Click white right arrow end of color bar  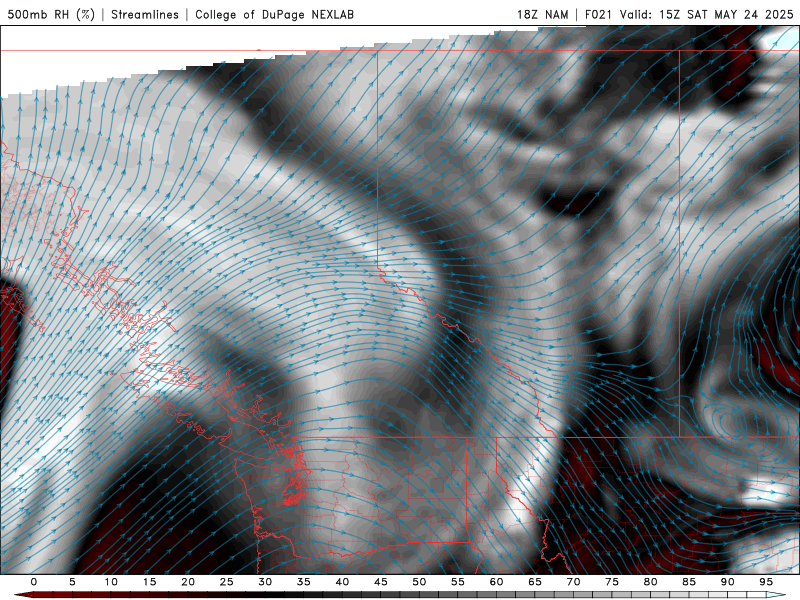777,595
